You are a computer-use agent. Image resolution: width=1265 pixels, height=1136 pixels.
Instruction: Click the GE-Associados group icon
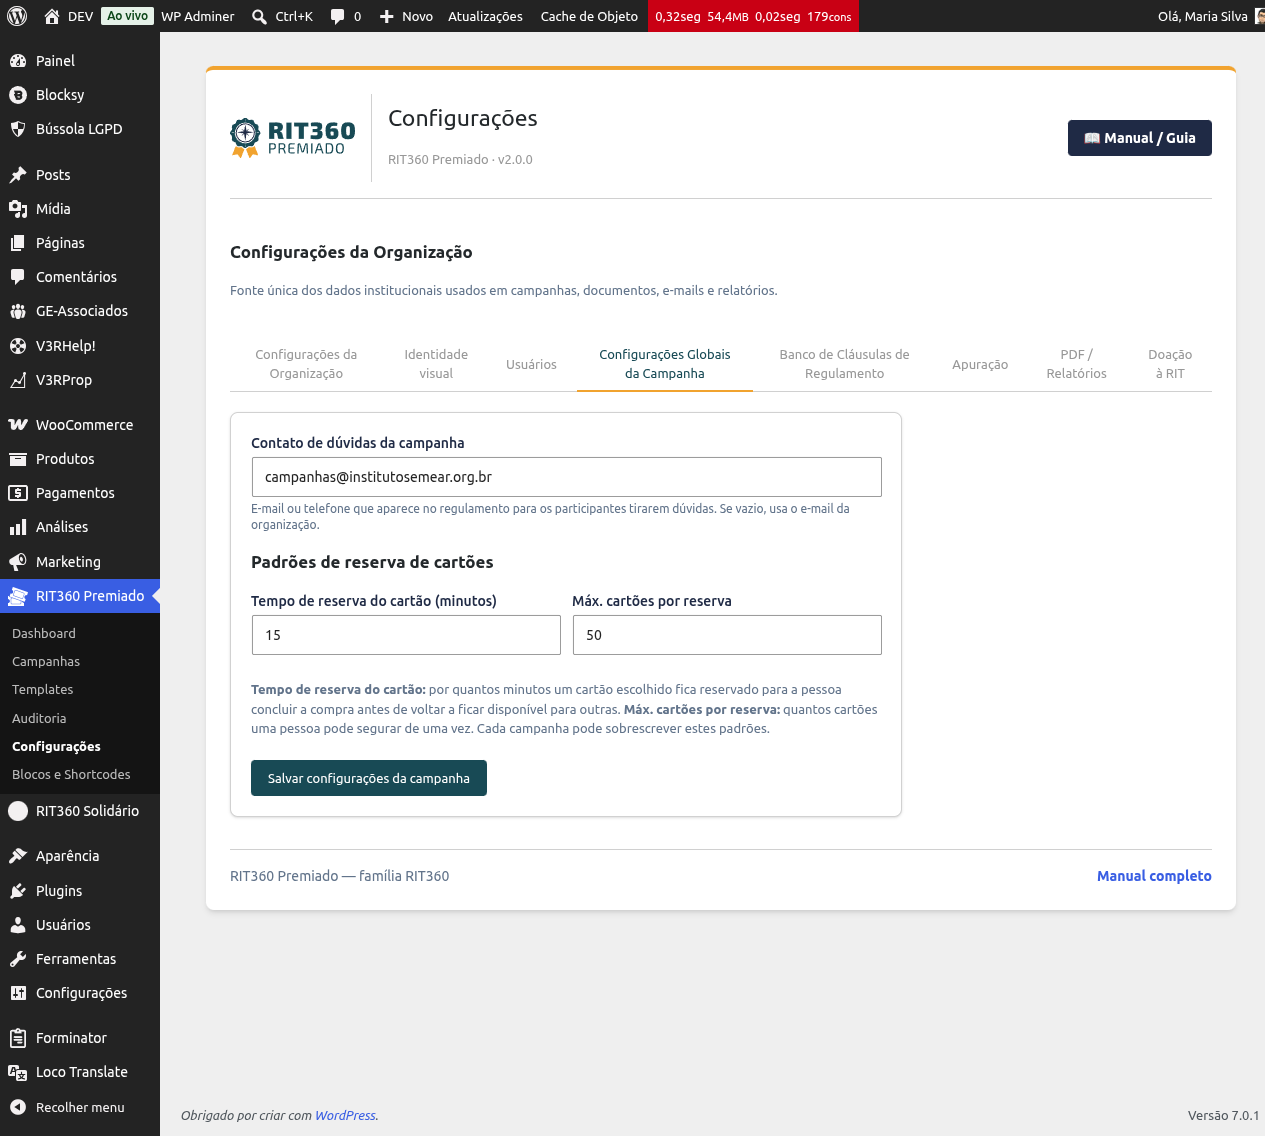click(18, 311)
